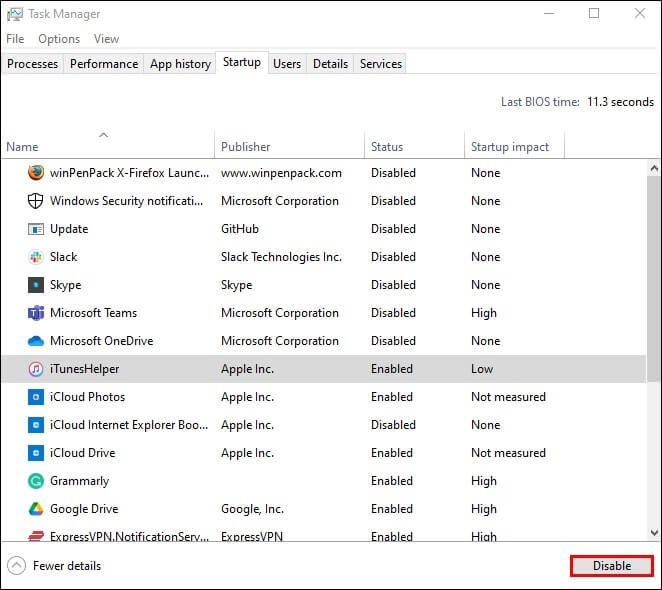Click the Task Manager title bar icon
The width and height of the screenshot is (662, 590).
pos(15,14)
